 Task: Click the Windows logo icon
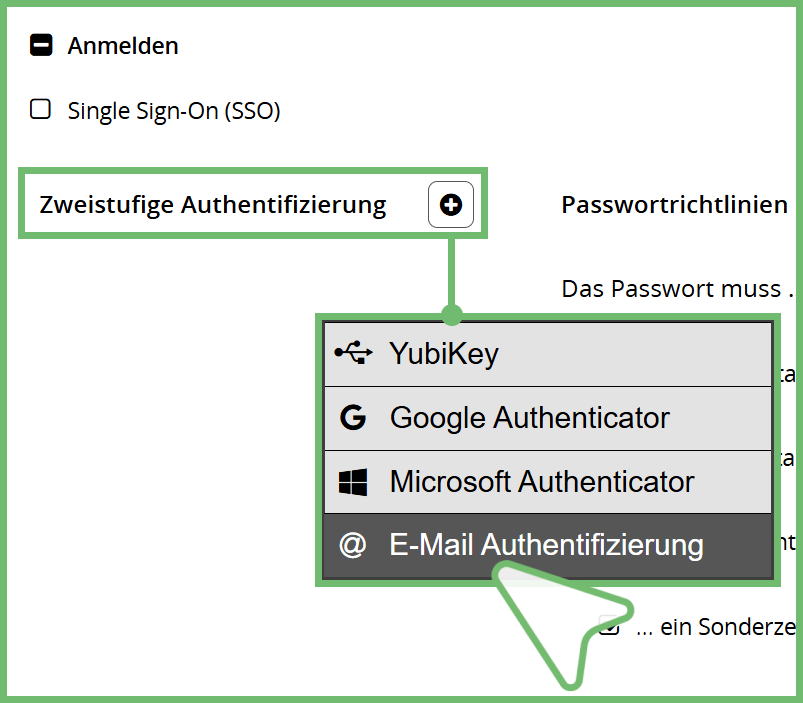click(353, 482)
